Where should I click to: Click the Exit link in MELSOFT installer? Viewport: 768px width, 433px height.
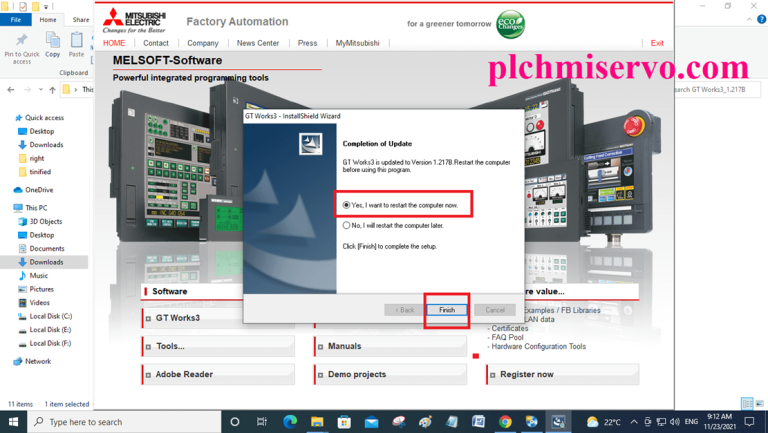click(x=657, y=43)
